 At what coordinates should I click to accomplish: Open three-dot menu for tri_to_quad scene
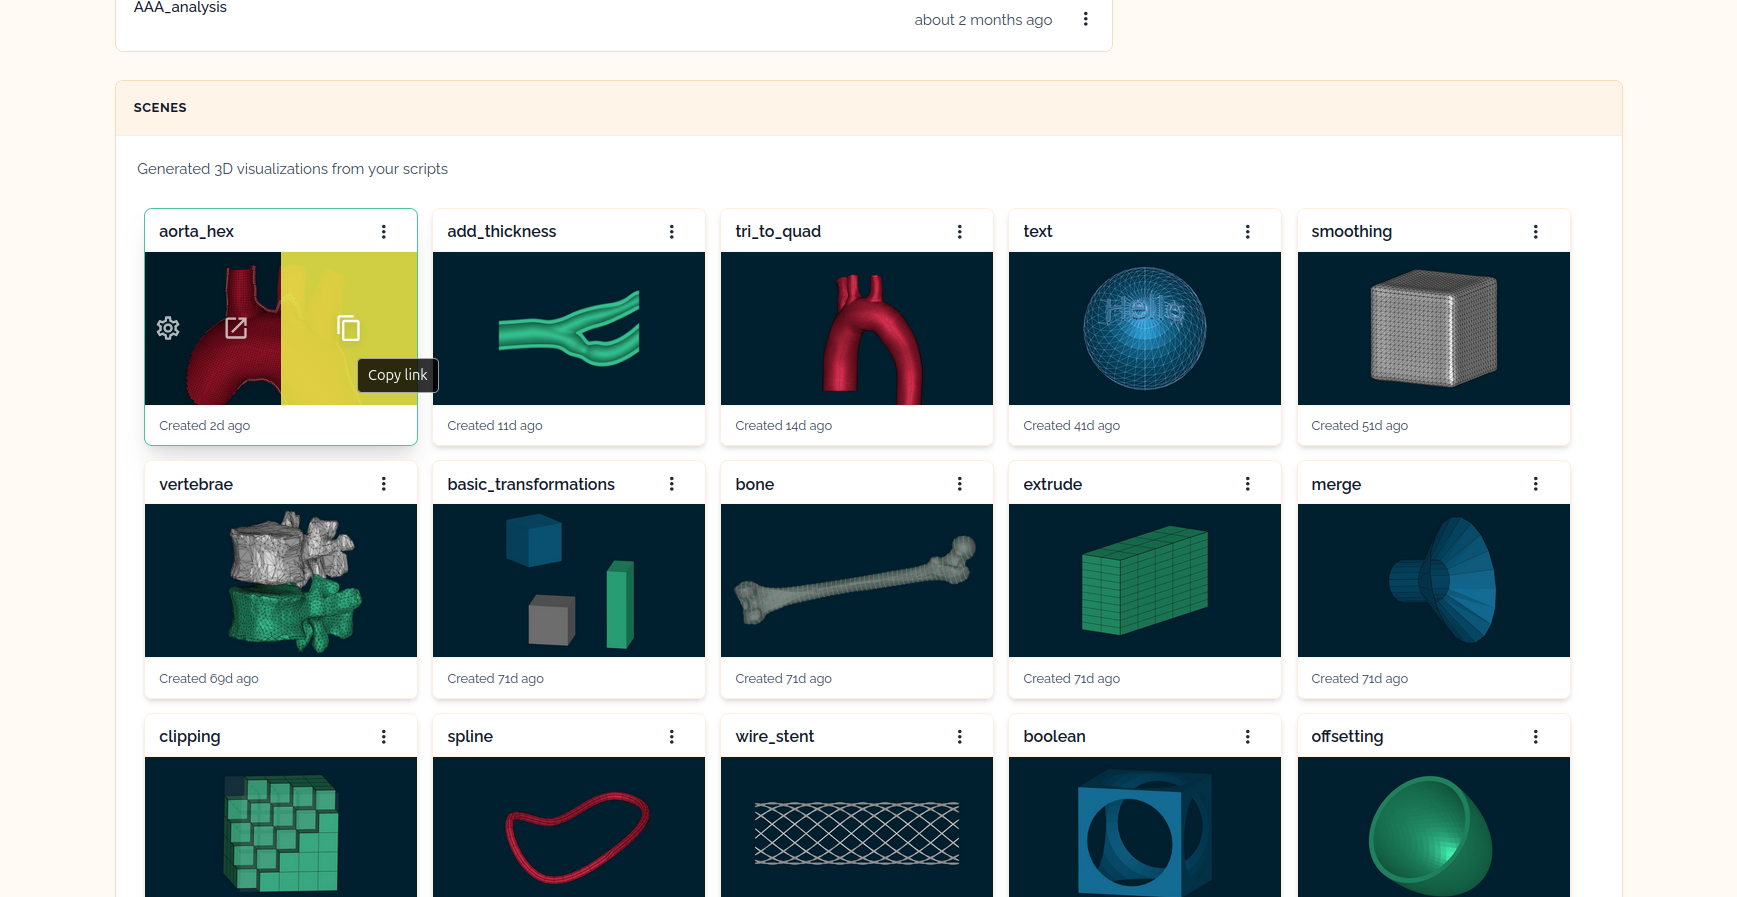[x=959, y=232]
